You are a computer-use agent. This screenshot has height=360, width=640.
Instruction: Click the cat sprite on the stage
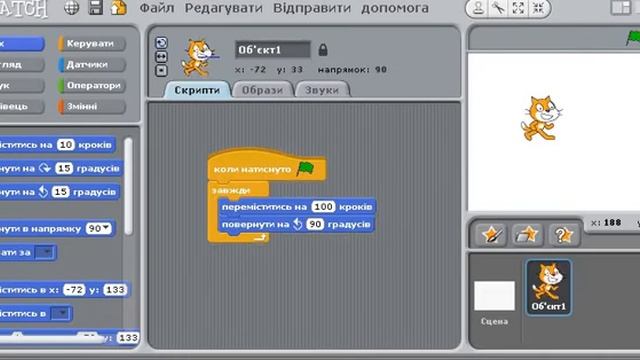(541, 118)
